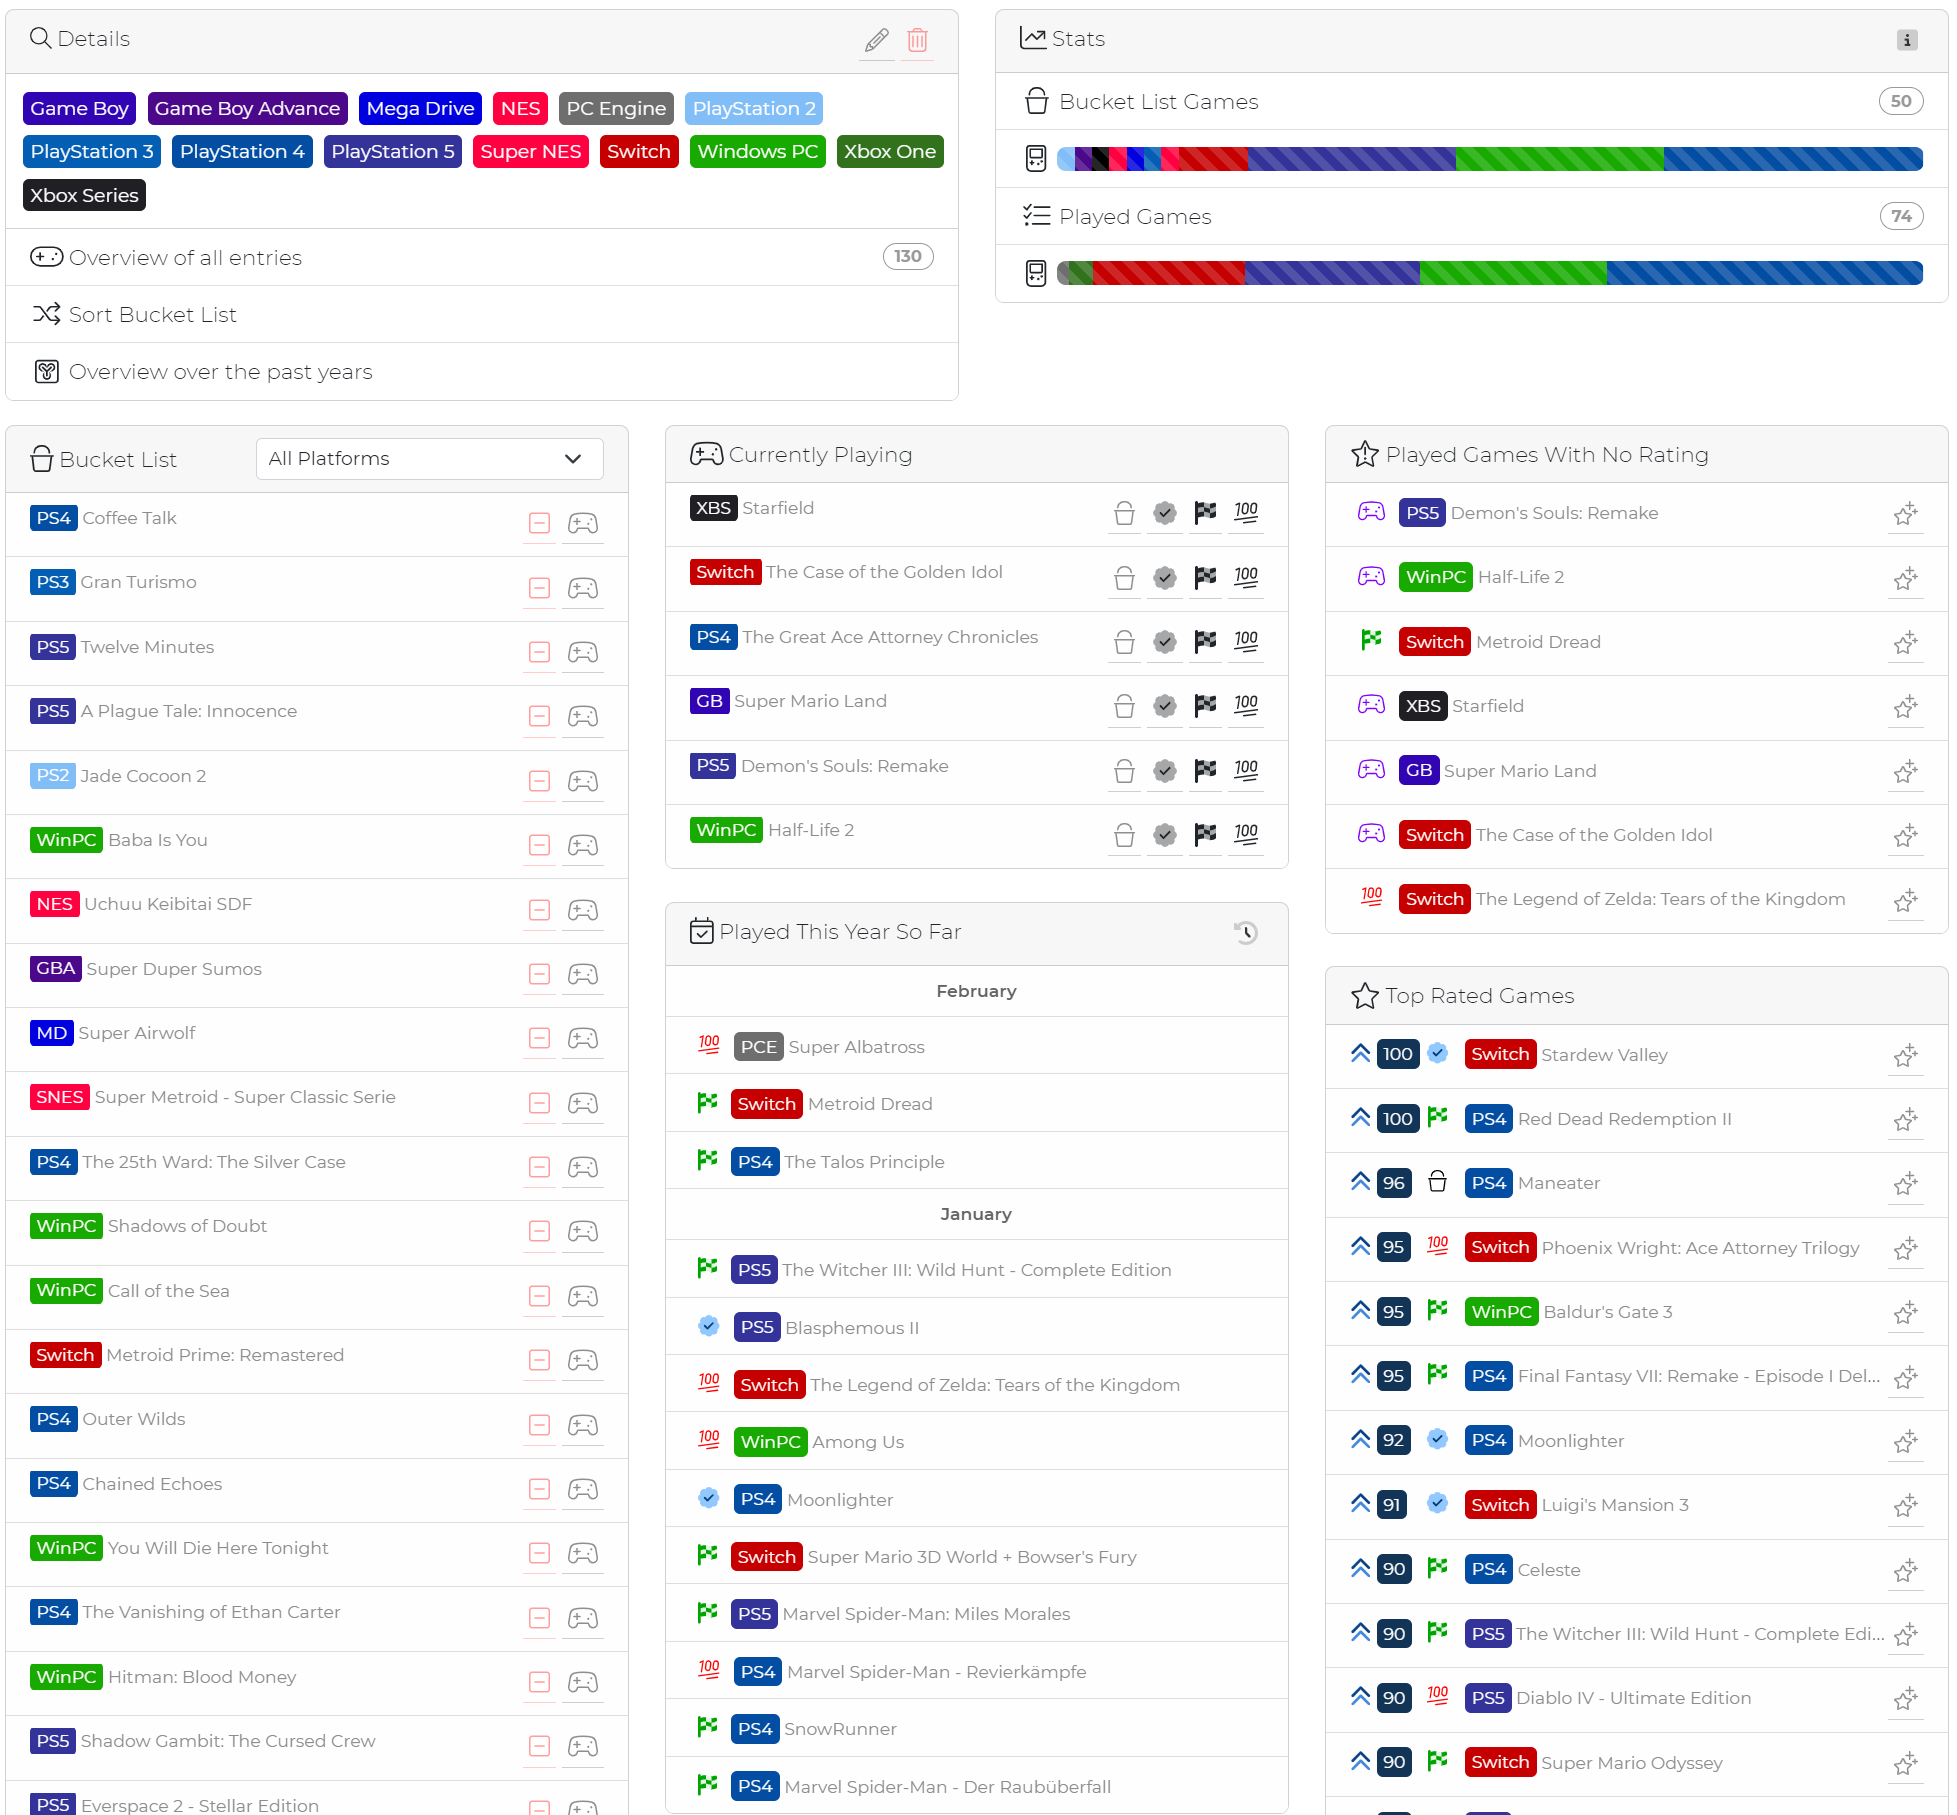Open Overview over the past years

point(482,371)
